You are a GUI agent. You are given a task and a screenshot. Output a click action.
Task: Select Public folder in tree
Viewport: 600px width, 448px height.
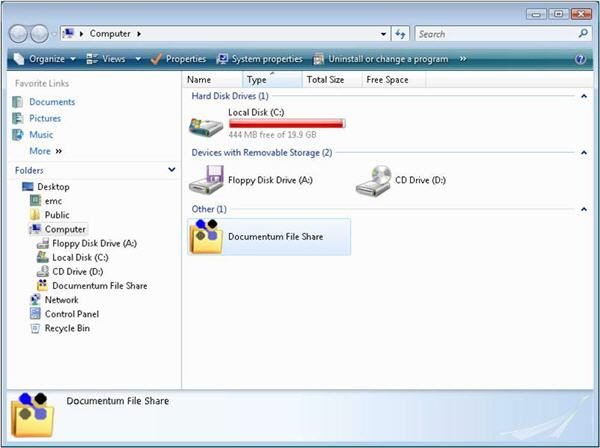click(57, 215)
